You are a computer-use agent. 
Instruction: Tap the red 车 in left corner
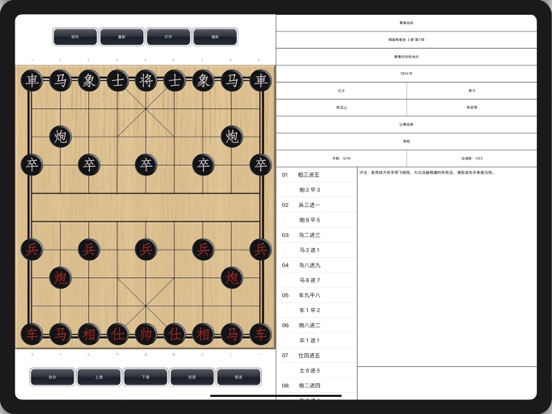pos(32,334)
